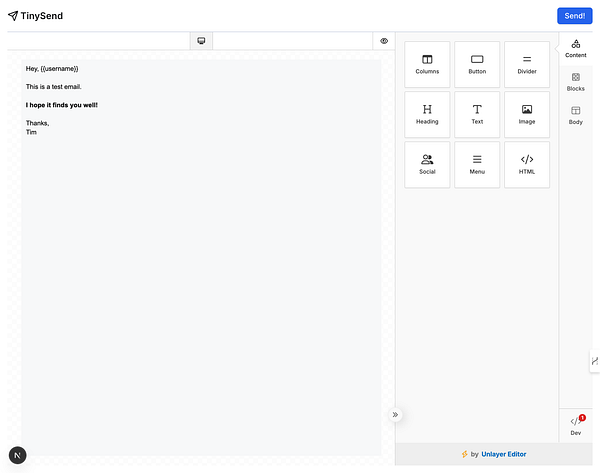Open the Blocks tab
This screenshot has width=600, height=473.
click(576, 82)
